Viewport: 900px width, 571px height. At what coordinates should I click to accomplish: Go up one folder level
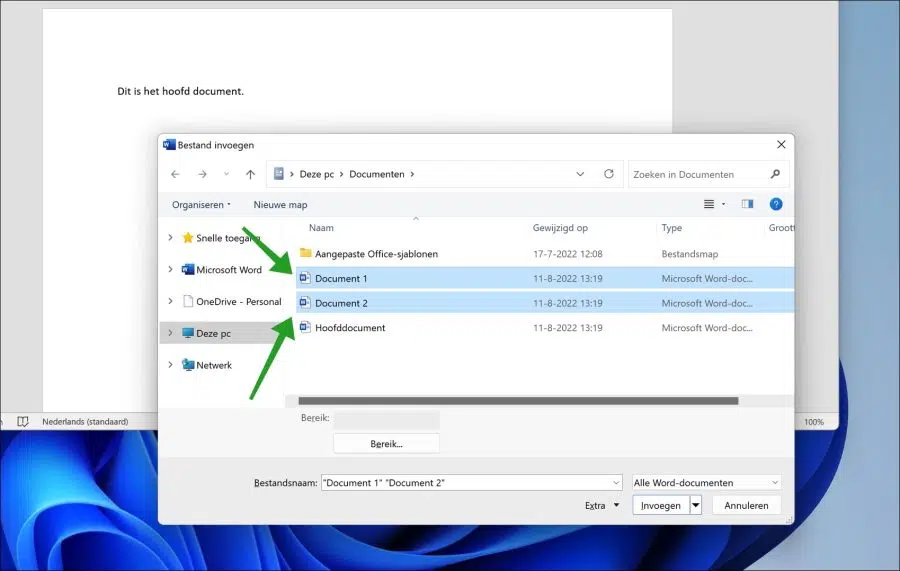250,174
